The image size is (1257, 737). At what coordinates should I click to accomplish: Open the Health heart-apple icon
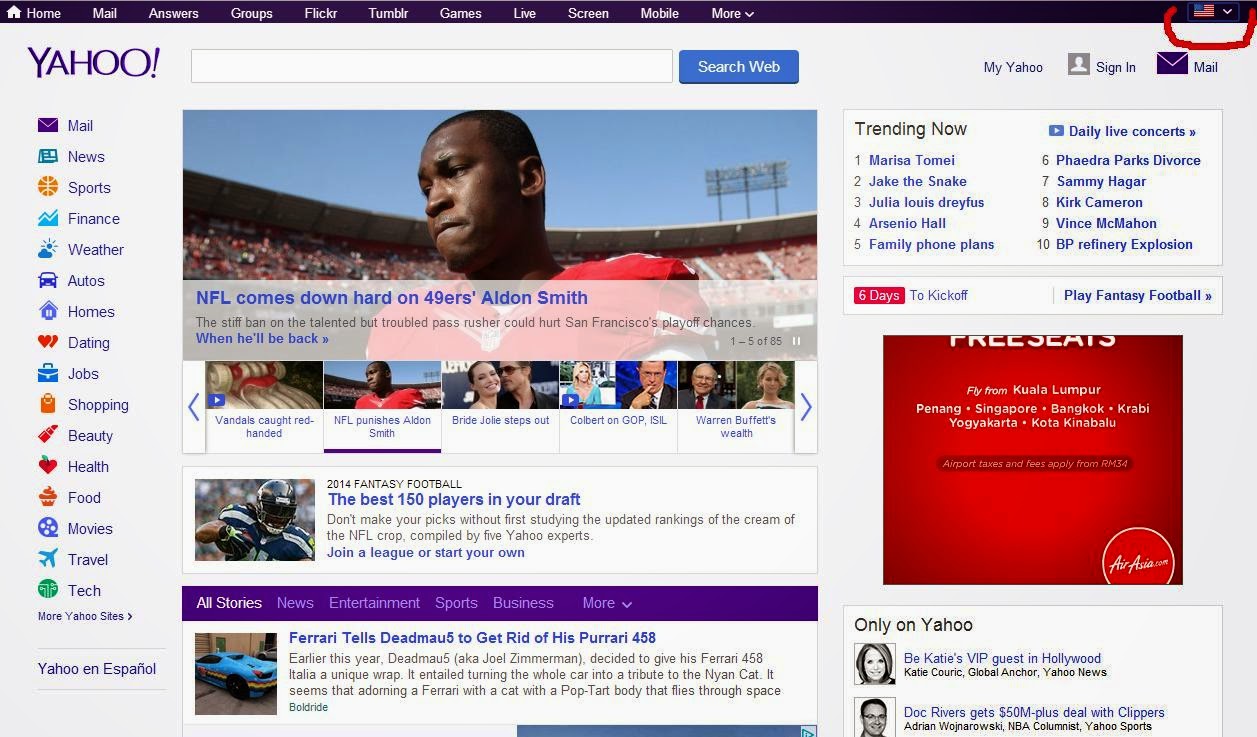pyautogui.click(x=48, y=465)
